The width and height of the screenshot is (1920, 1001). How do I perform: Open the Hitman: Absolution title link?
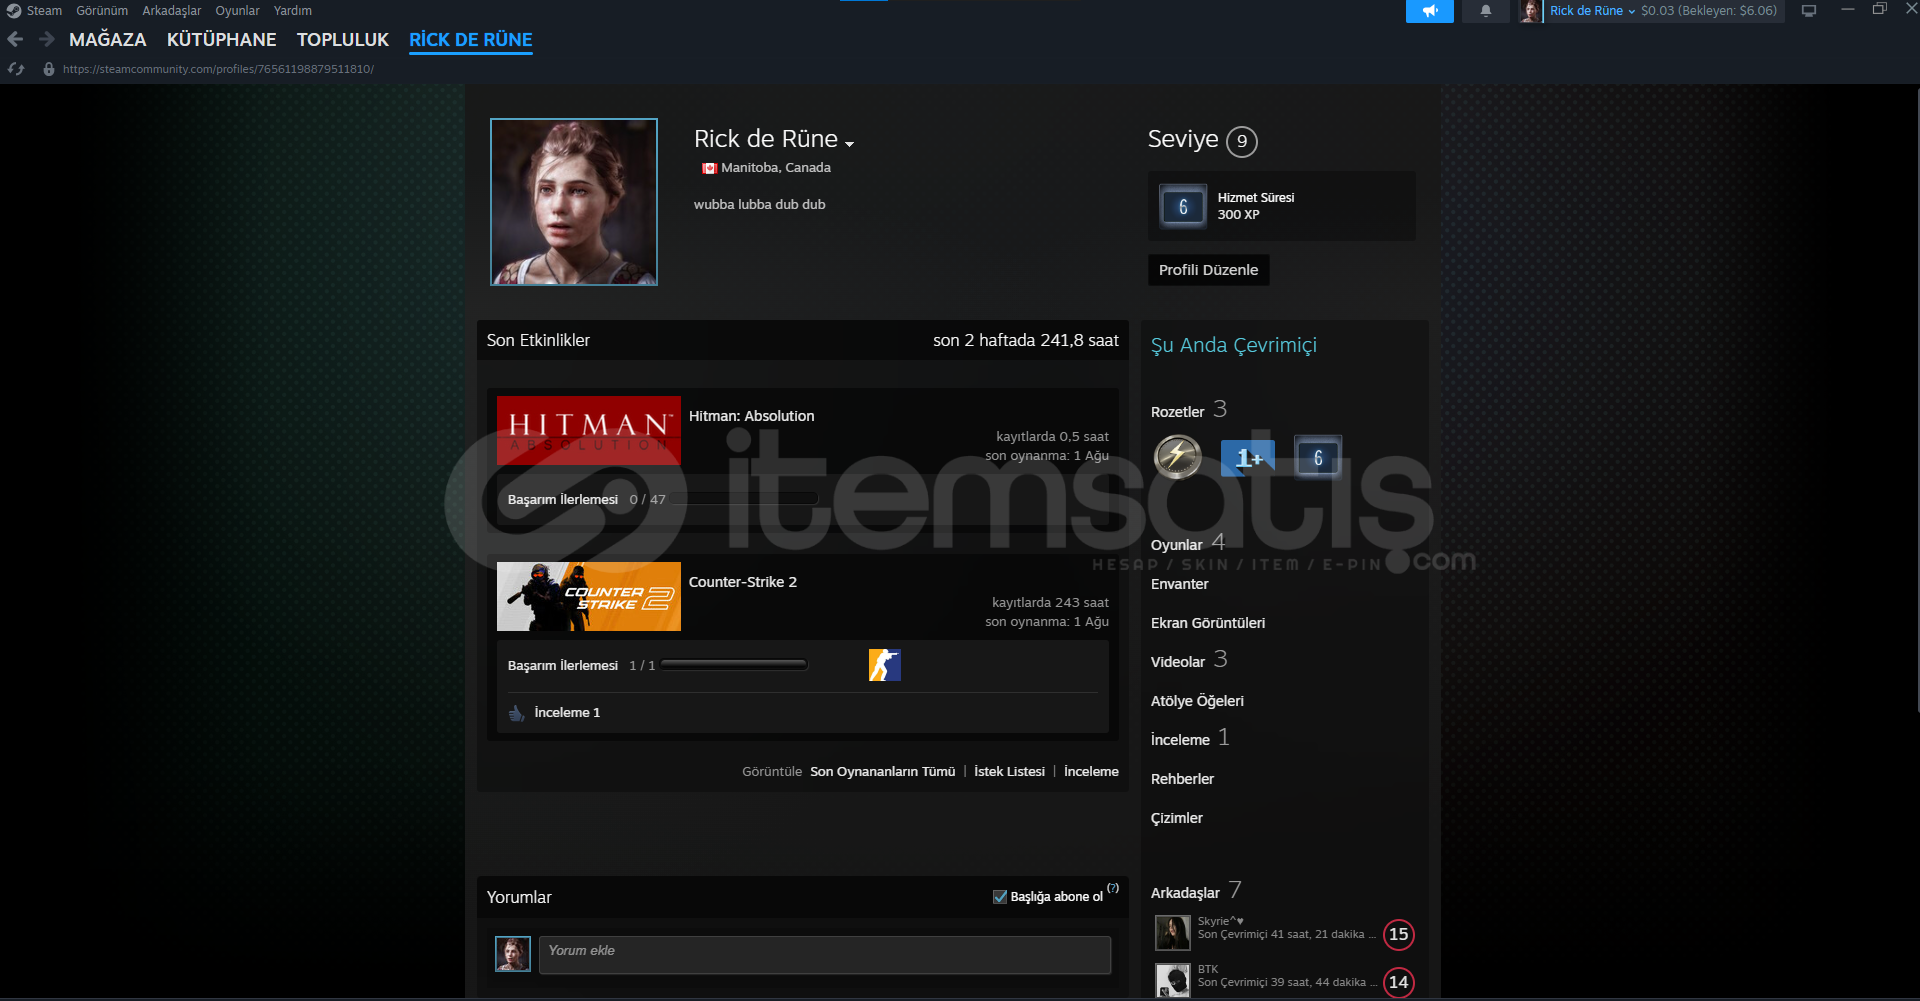751,416
